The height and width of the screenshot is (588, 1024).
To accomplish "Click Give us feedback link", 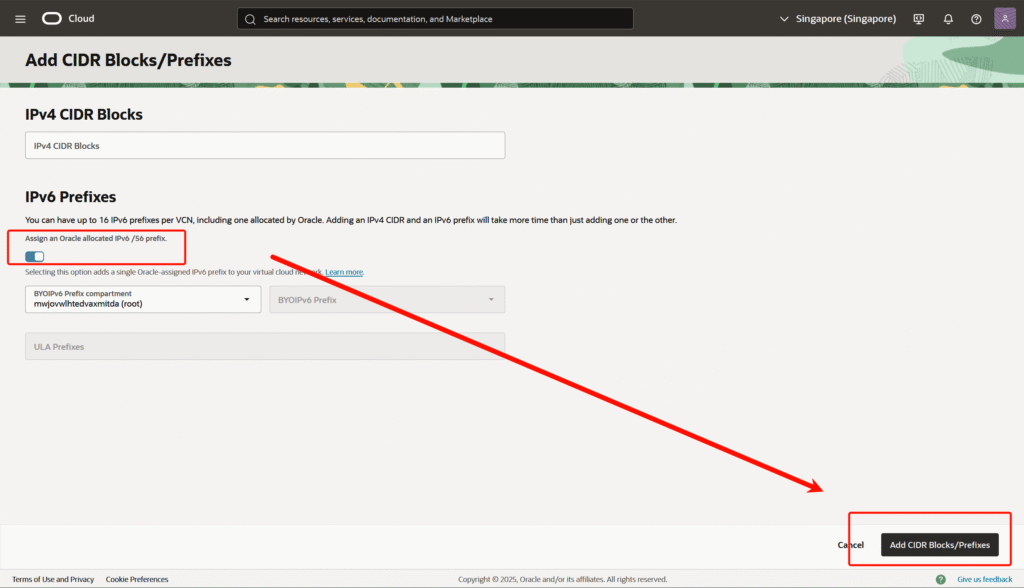I will tap(984, 579).
